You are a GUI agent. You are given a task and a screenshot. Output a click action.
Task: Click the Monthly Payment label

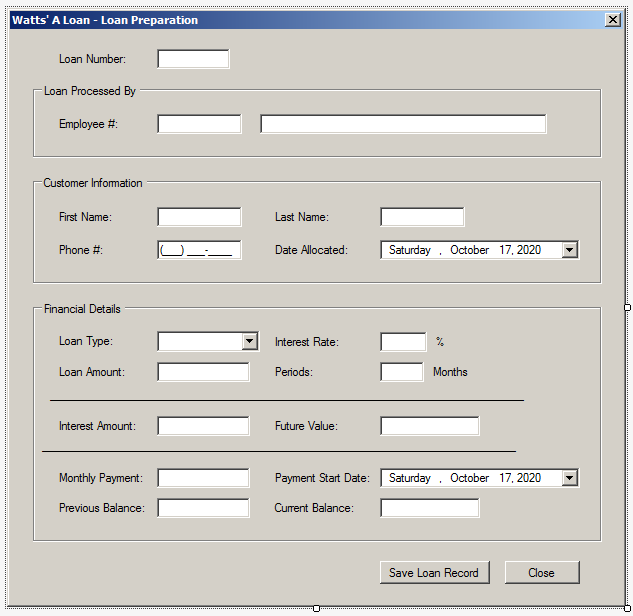(101, 478)
